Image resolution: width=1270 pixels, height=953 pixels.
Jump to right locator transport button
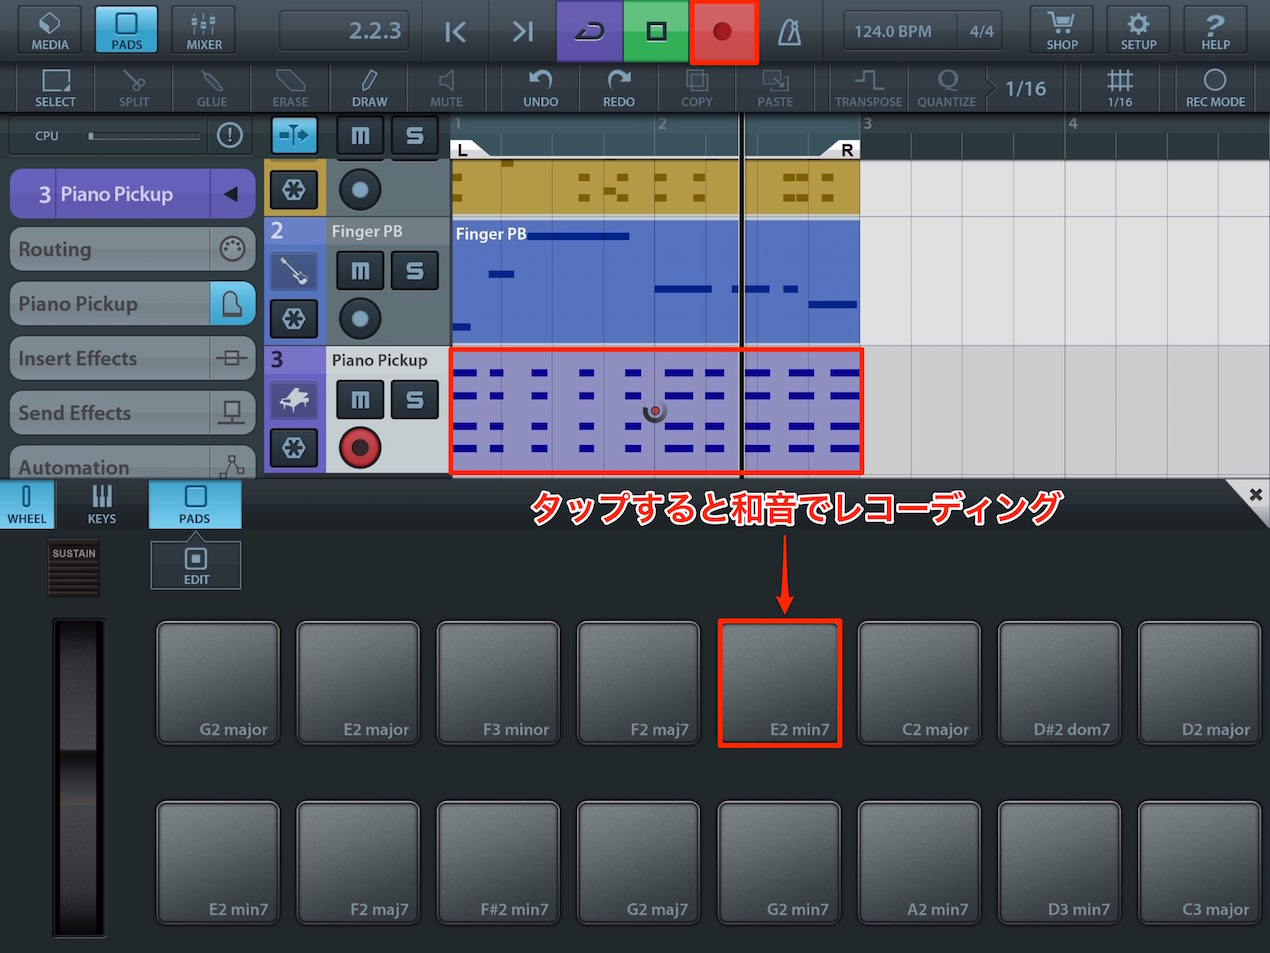(x=522, y=32)
